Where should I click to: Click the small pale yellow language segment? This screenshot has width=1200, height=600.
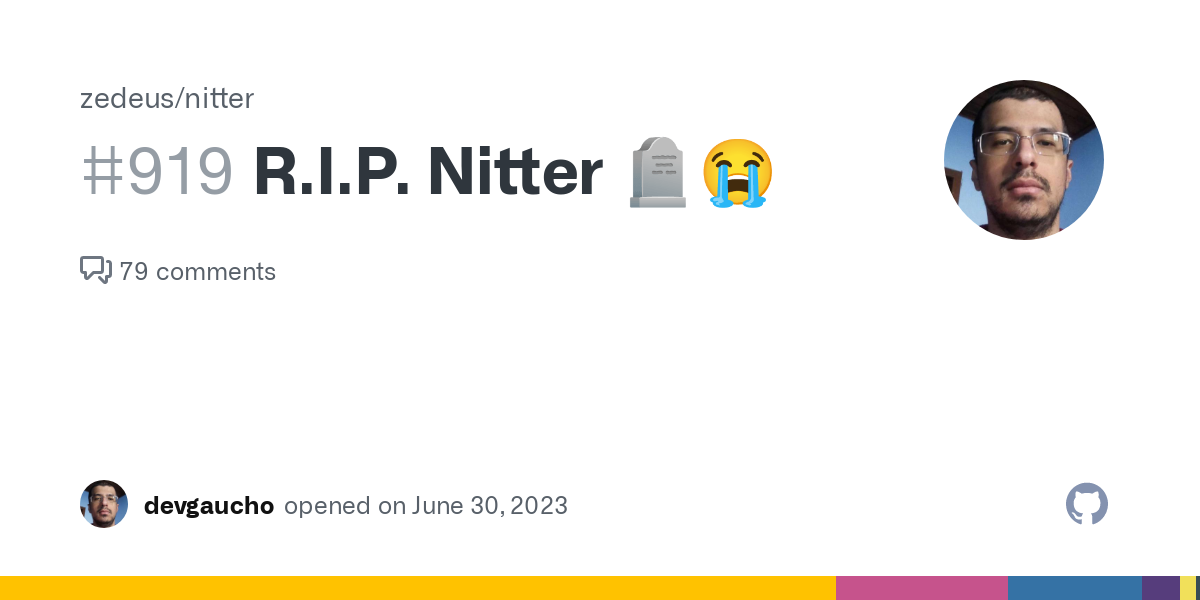[1187, 588]
